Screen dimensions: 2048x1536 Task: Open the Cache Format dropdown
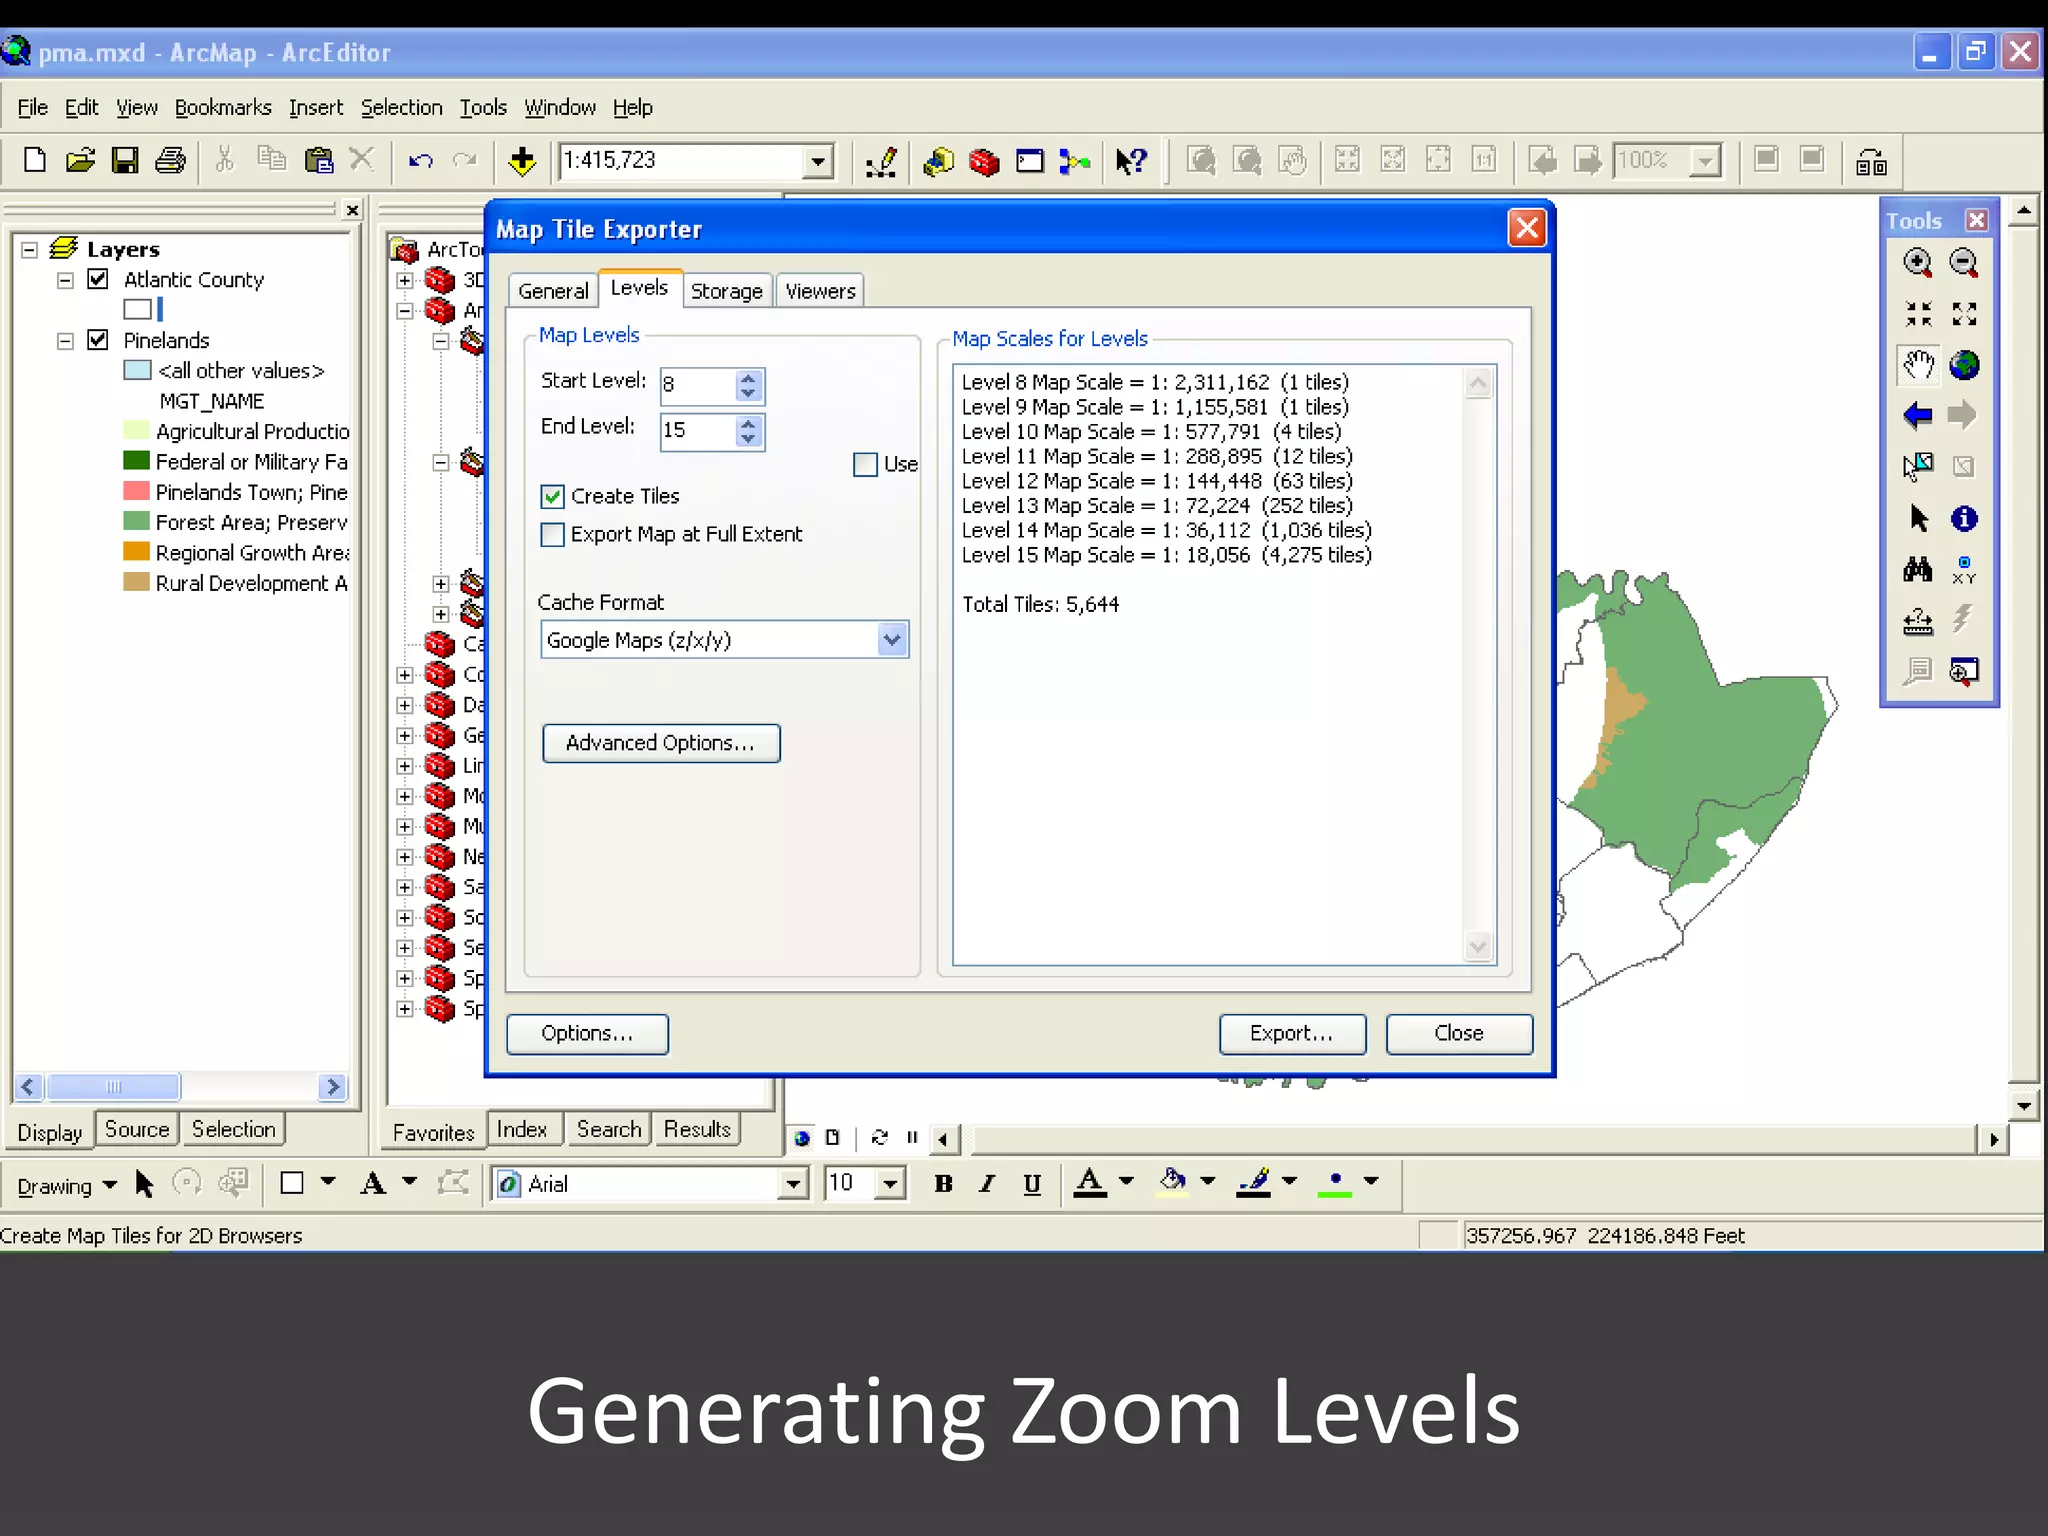coord(891,639)
